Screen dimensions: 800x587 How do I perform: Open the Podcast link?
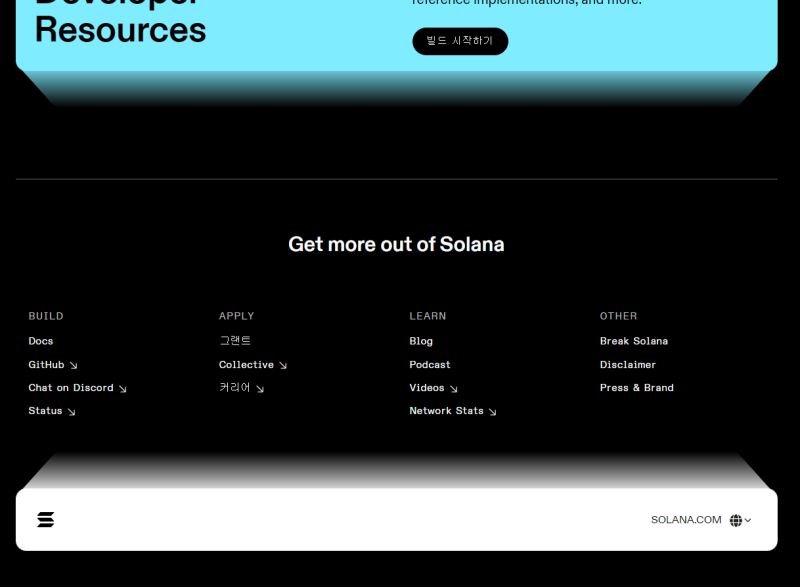(x=430, y=365)
